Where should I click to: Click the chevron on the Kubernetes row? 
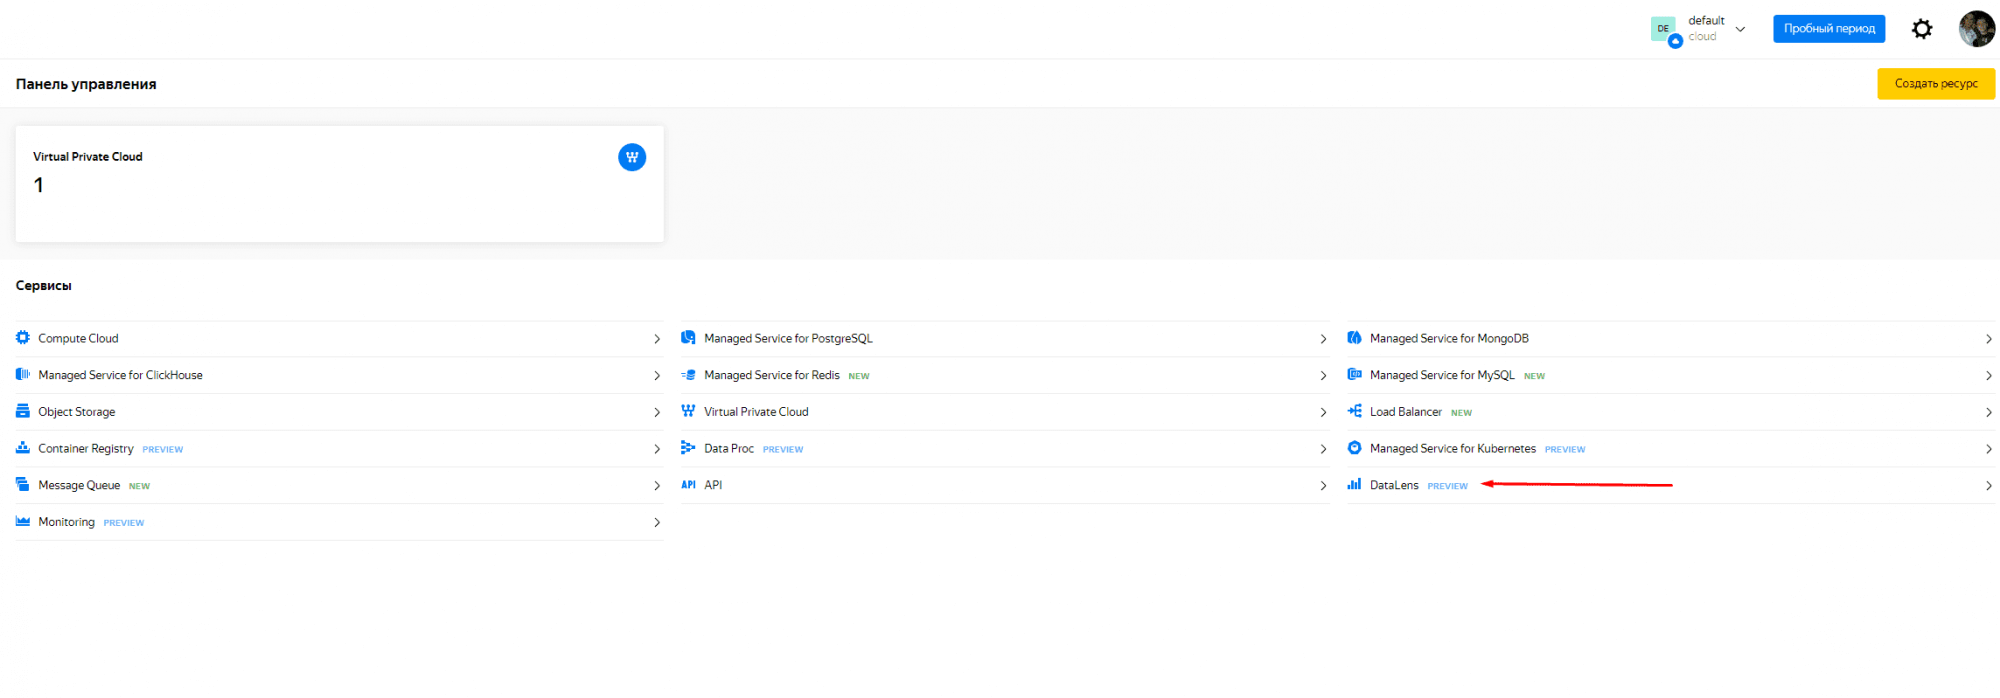pyautogui.click(x=1989, y=449)
